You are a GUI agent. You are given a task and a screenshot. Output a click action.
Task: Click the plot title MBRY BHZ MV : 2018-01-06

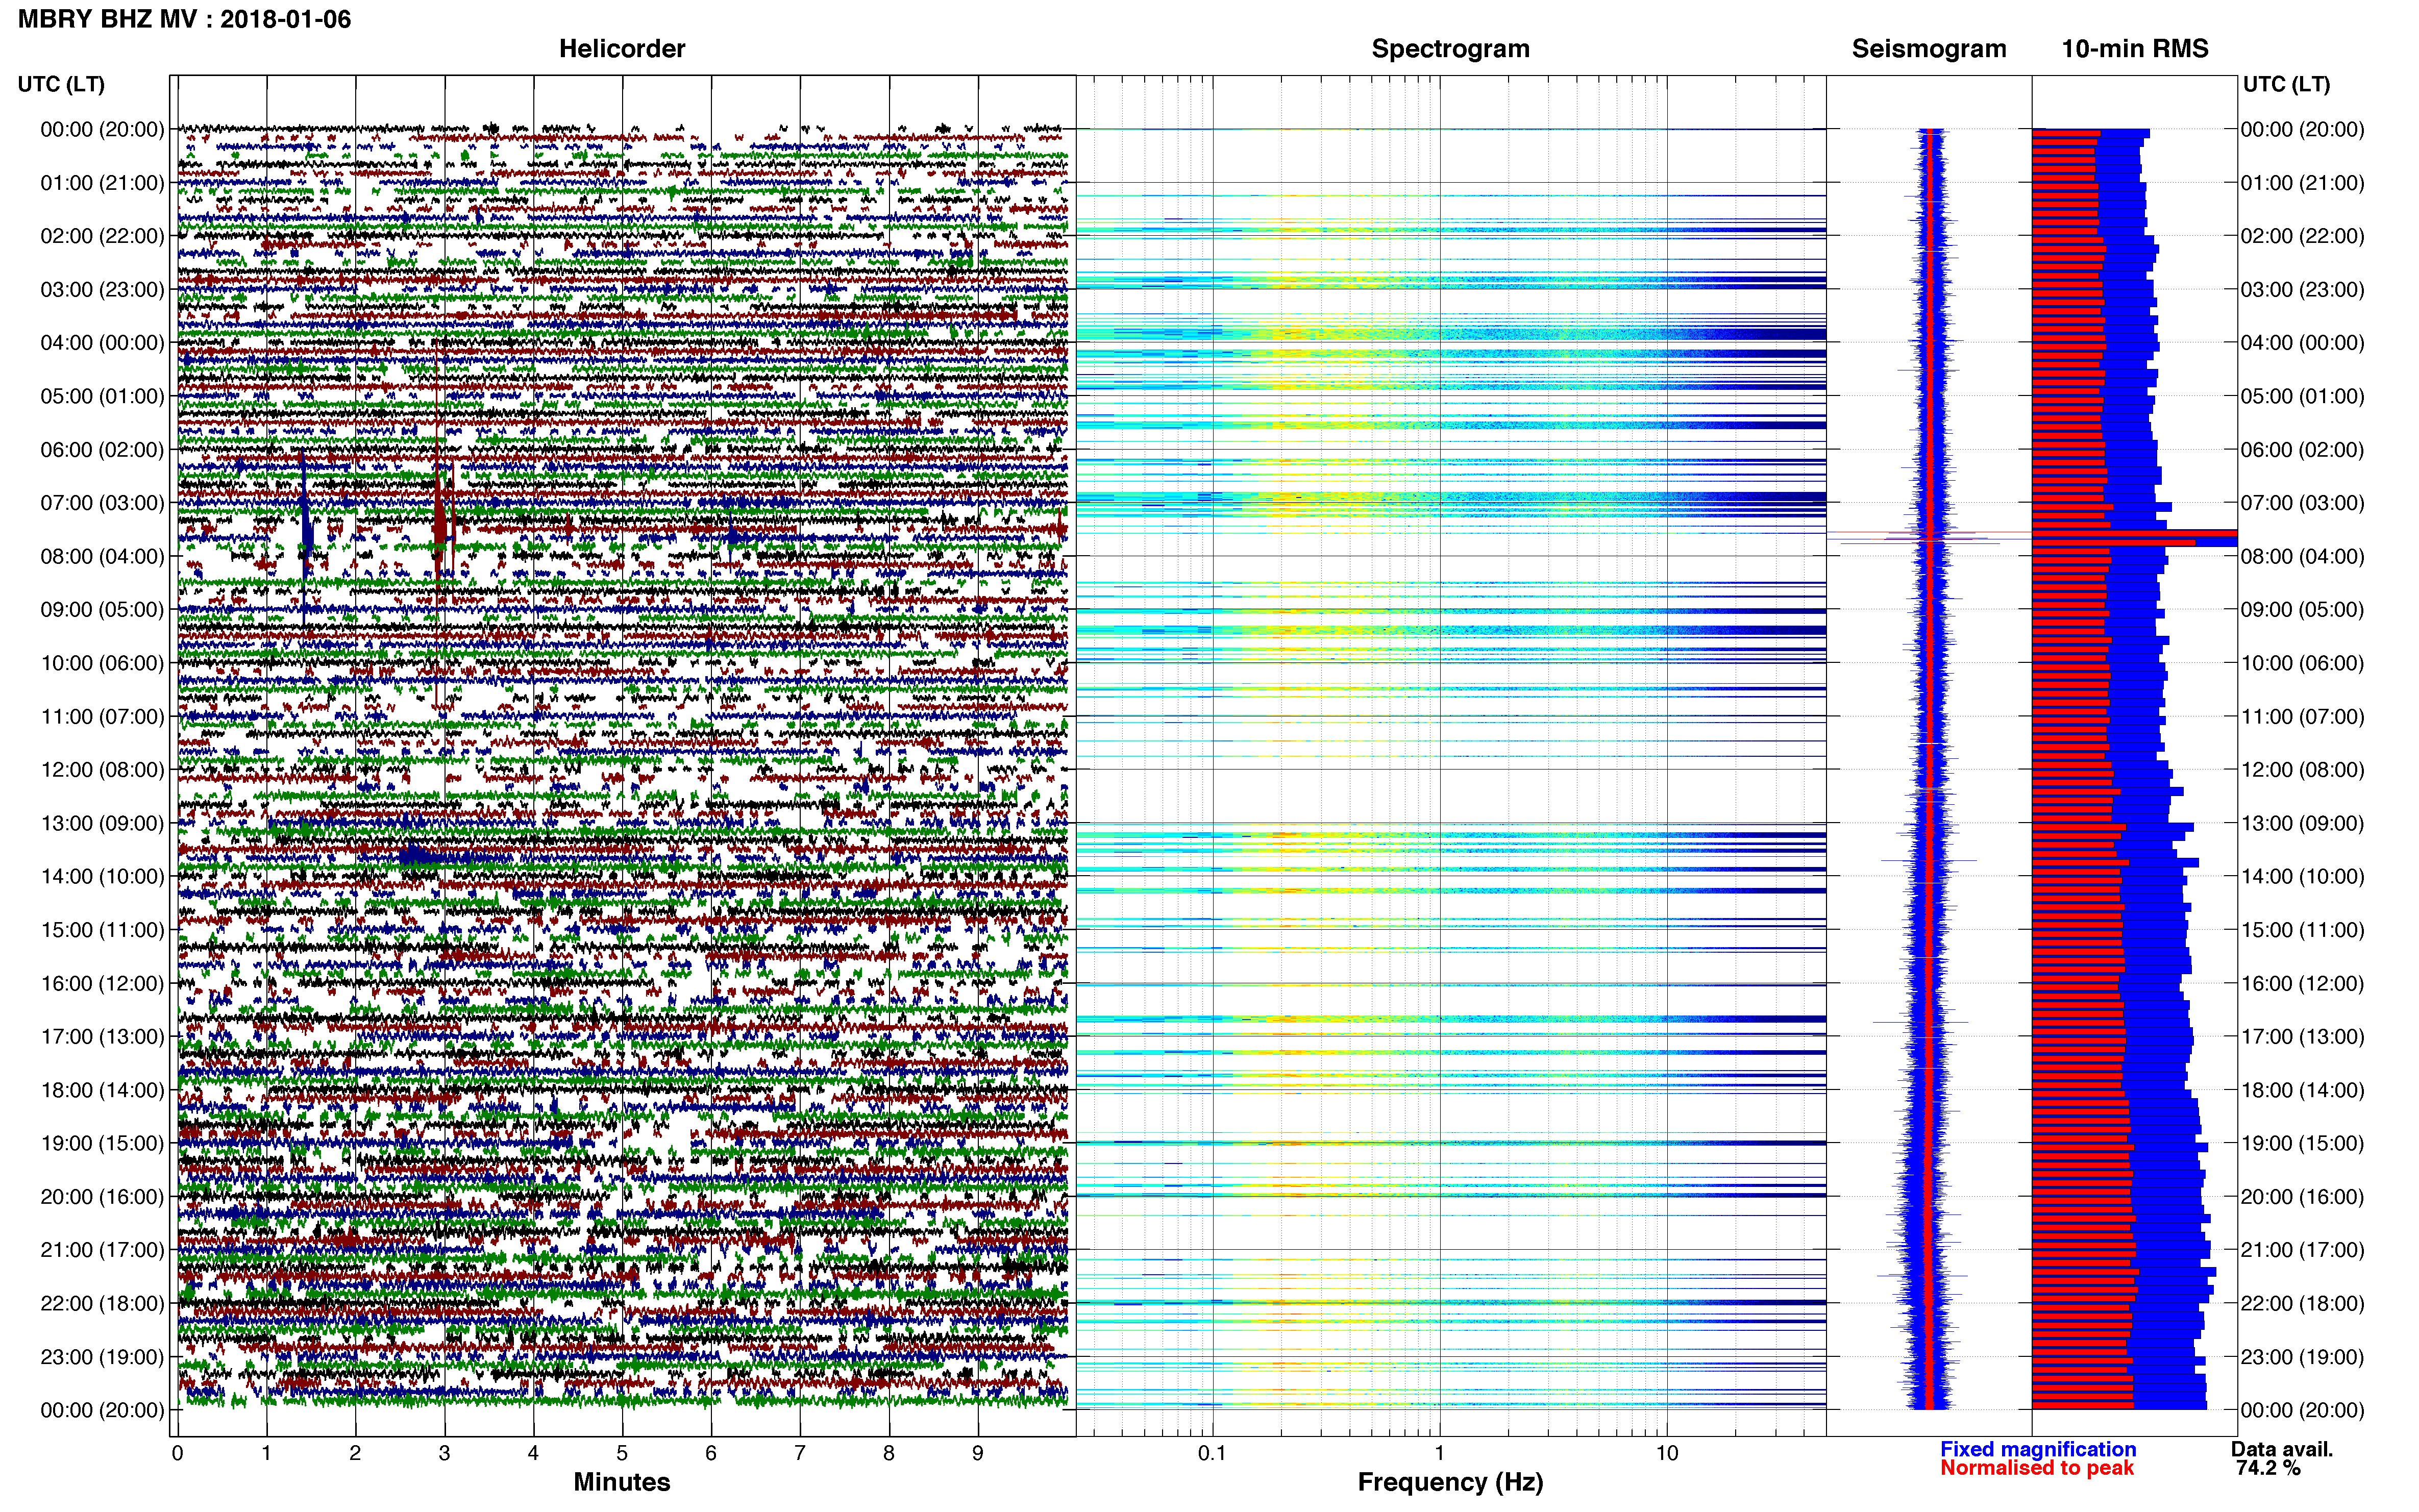pos(184,19)
